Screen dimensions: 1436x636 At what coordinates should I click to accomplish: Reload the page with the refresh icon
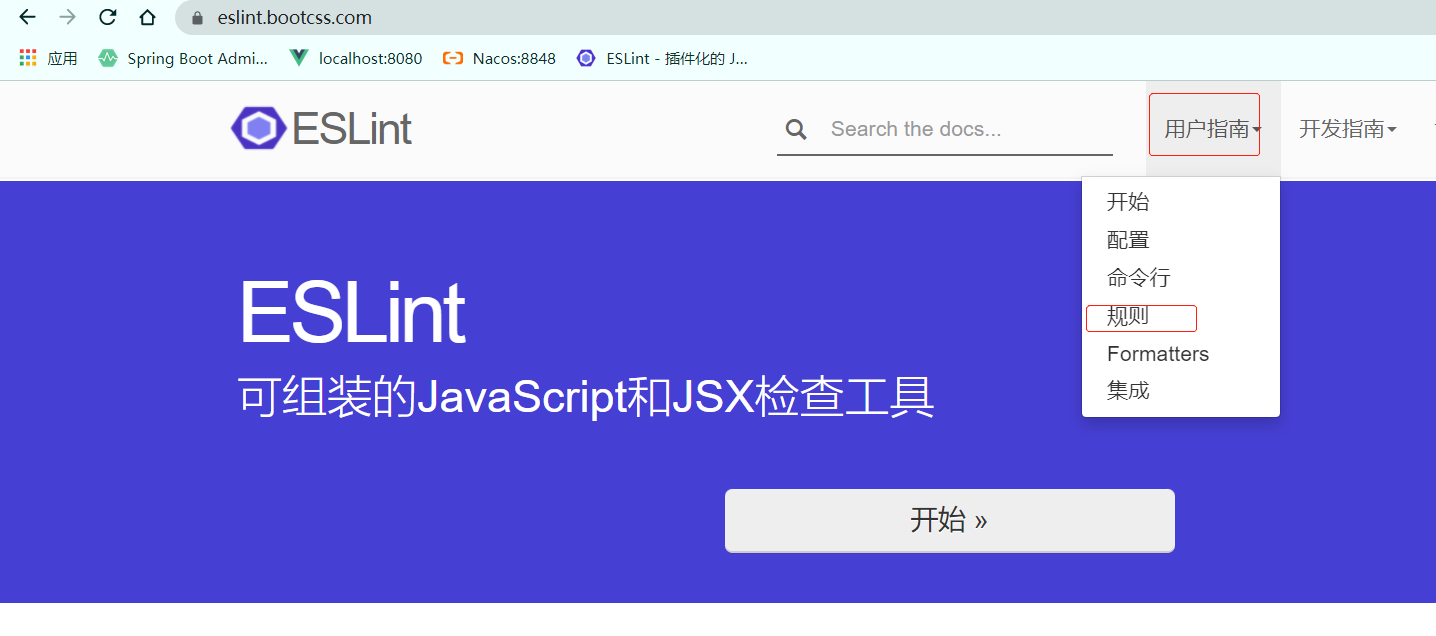pyautogui.click(x=107, y=17)
